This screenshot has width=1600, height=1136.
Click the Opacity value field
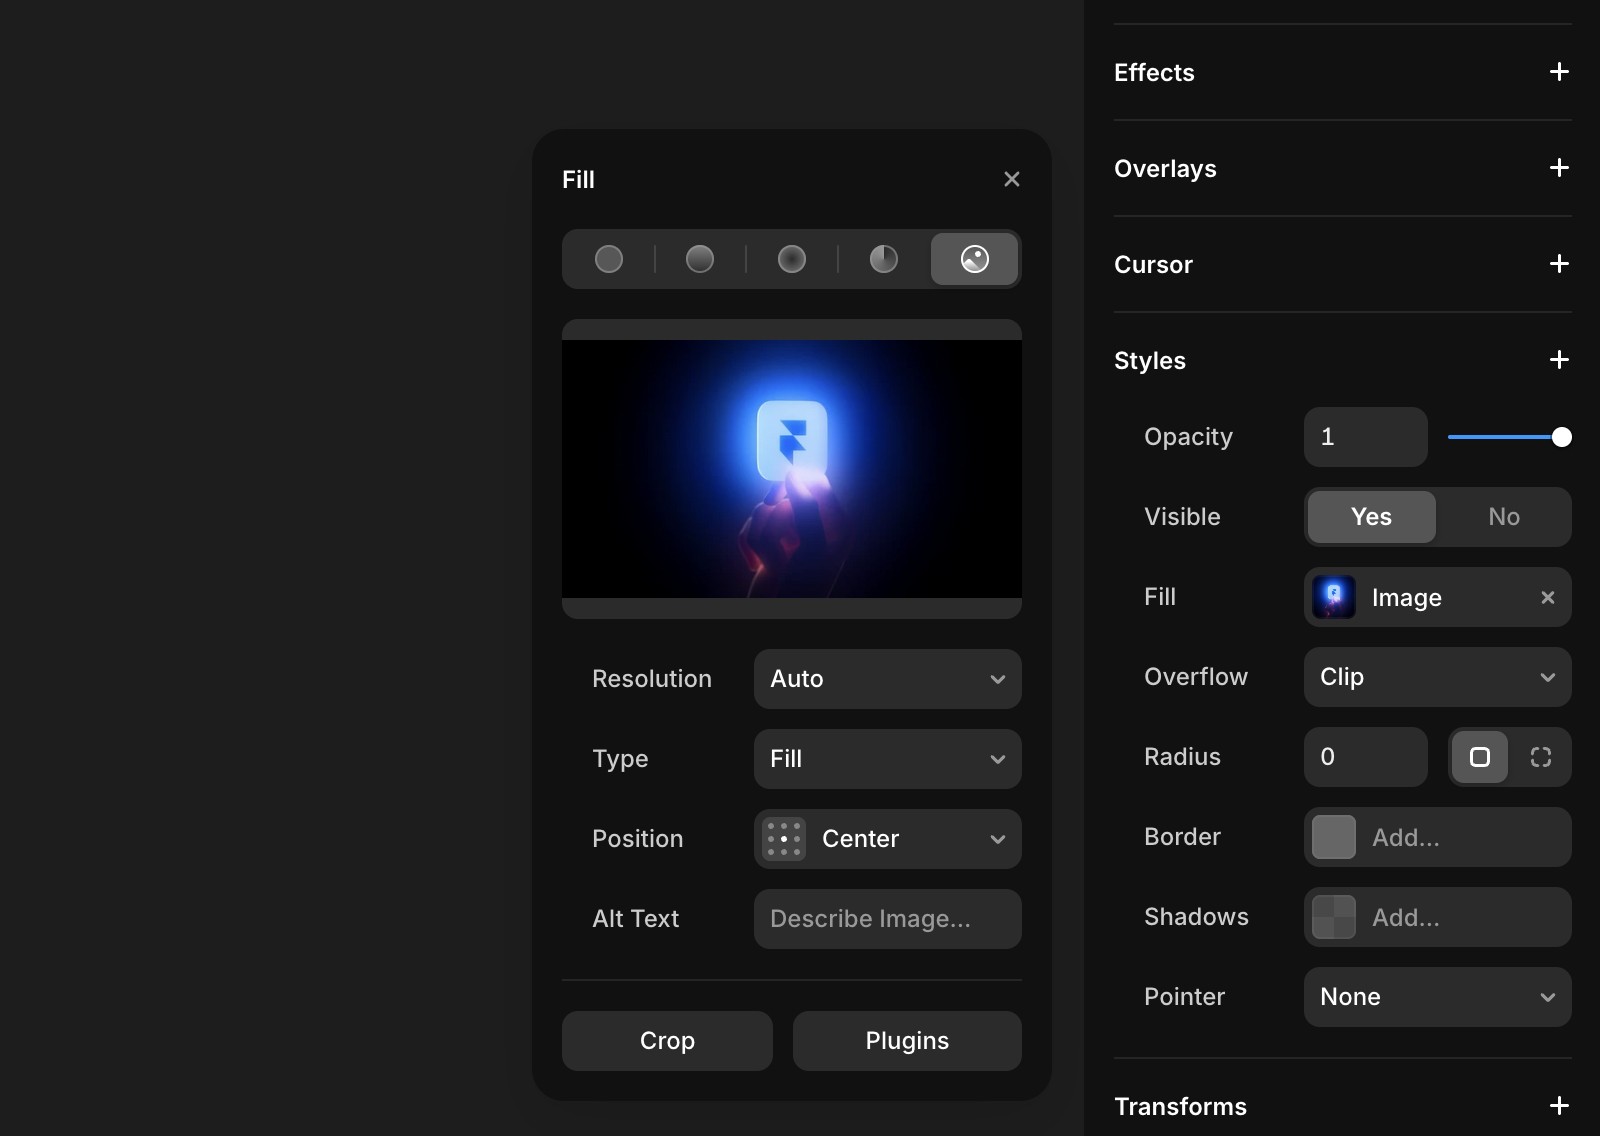pyautogui.click(x=1366, y=437)
